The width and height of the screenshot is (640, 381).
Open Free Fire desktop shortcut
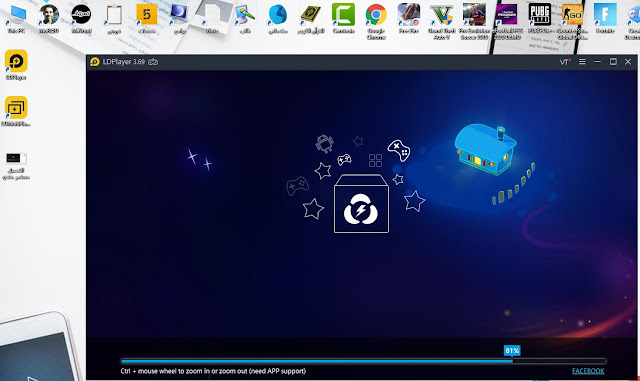coord(409,18)
